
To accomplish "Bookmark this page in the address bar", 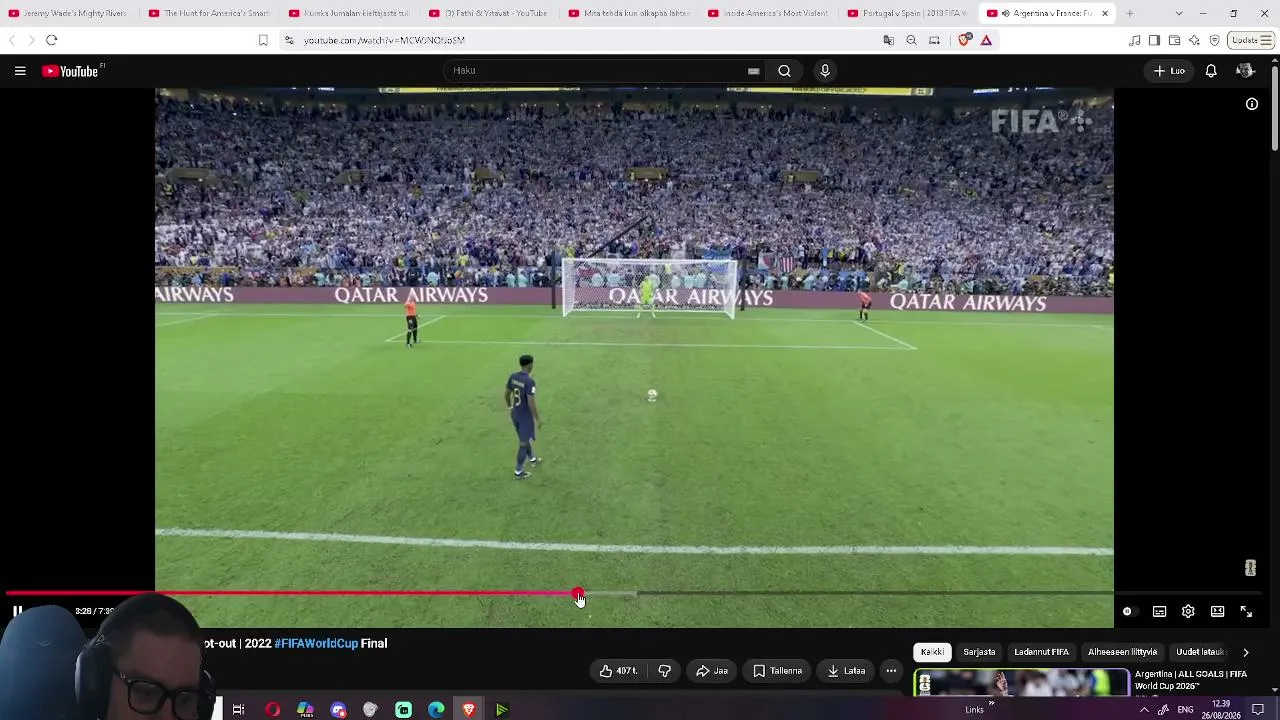I will (x=263, y=40).
